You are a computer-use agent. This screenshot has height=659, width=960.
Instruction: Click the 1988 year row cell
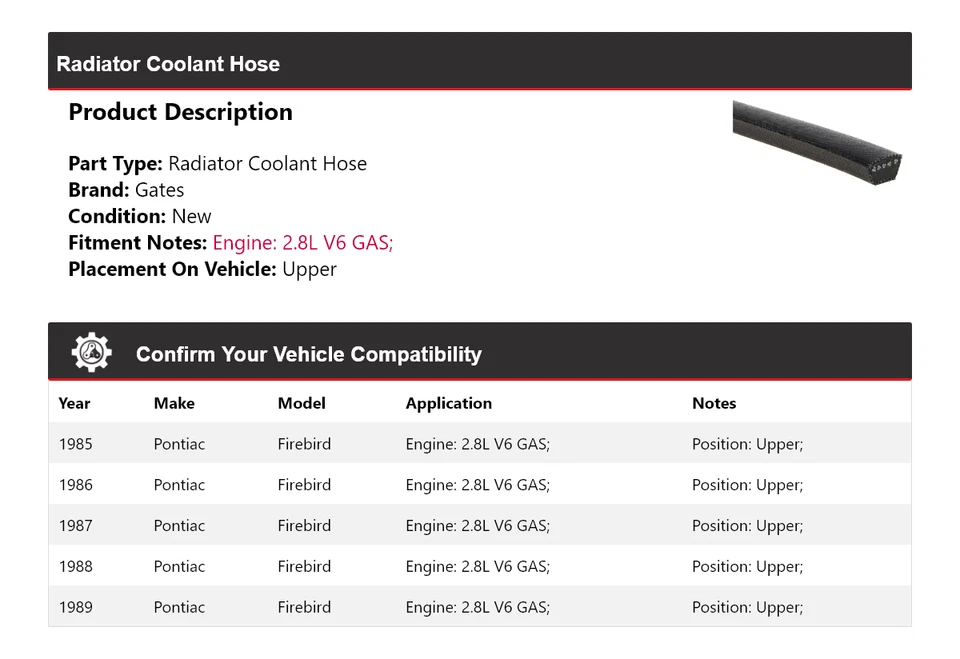coord(75,567)
